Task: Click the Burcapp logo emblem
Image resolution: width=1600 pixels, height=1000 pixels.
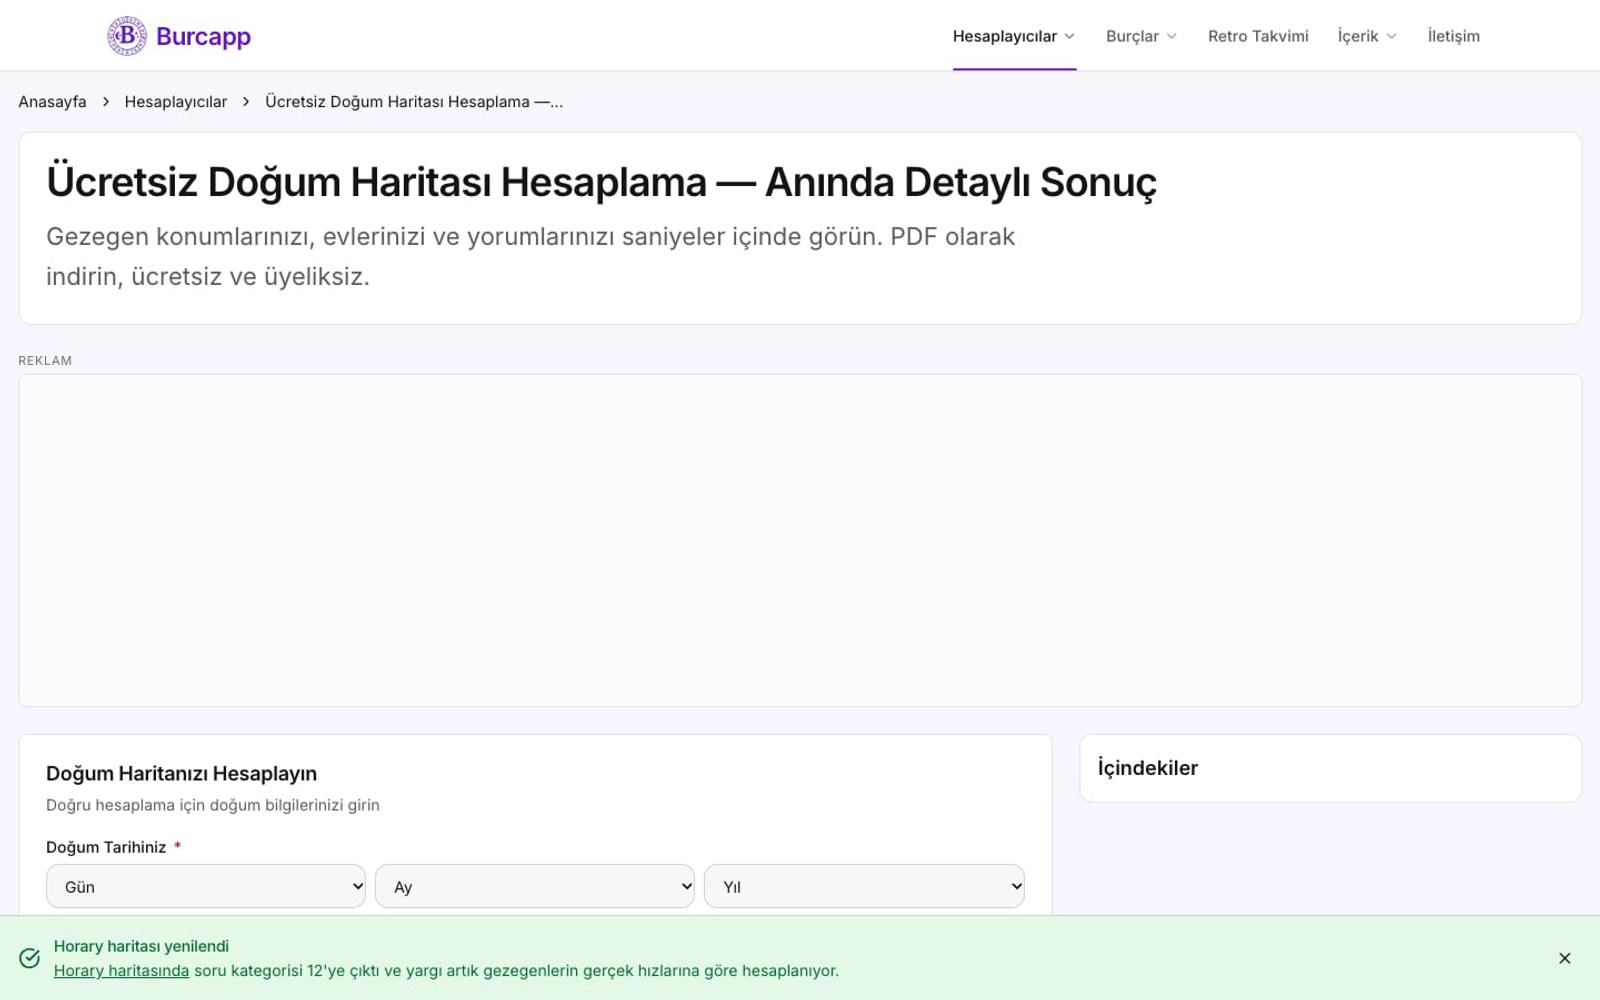Action: 127,36
